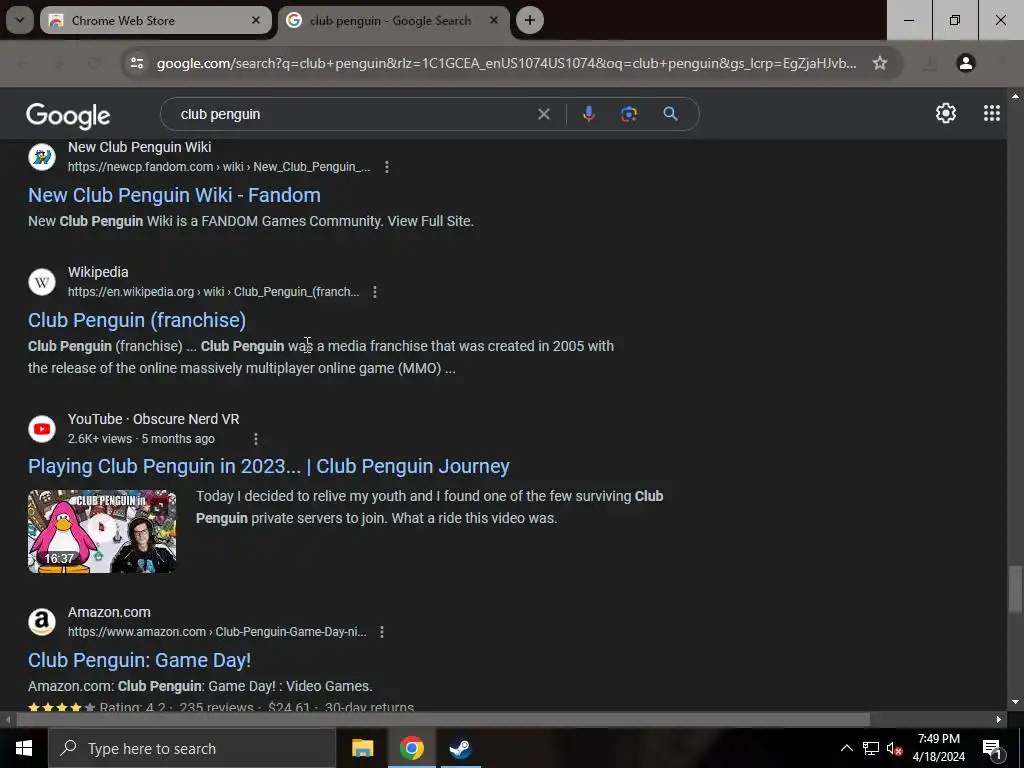
Task: Clear the search query with X
Action: 543,114
